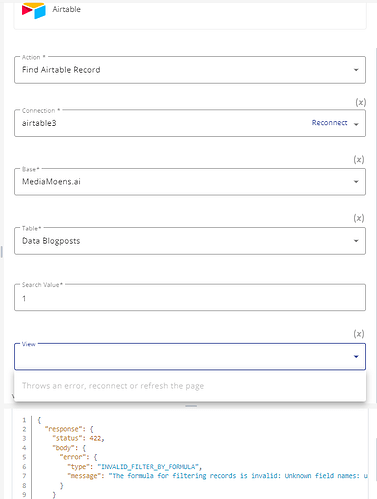This screenshot has width=377, height=499.
Task: Open the Action dropdown arrow
Action: pos(356,70)
